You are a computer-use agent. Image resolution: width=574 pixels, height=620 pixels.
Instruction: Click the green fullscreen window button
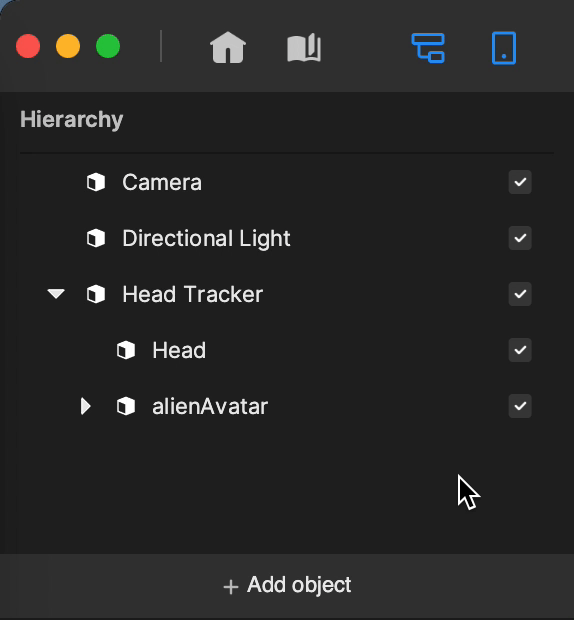(108, 46)
